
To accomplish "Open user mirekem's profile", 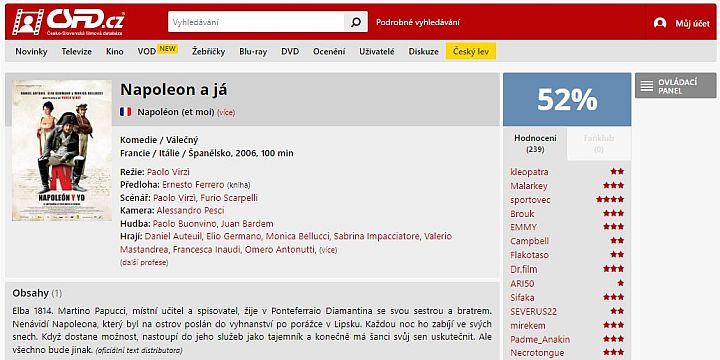I will coord(528,325).
